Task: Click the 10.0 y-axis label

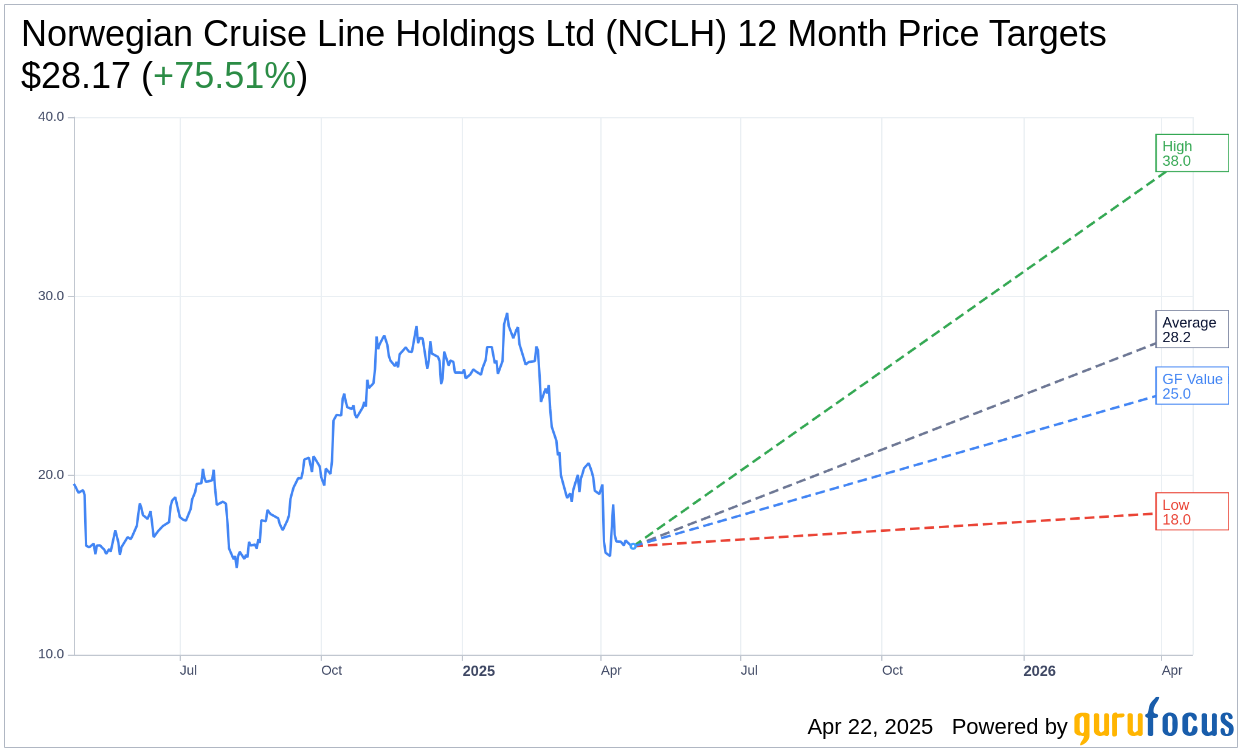Action: coord(51,654)
